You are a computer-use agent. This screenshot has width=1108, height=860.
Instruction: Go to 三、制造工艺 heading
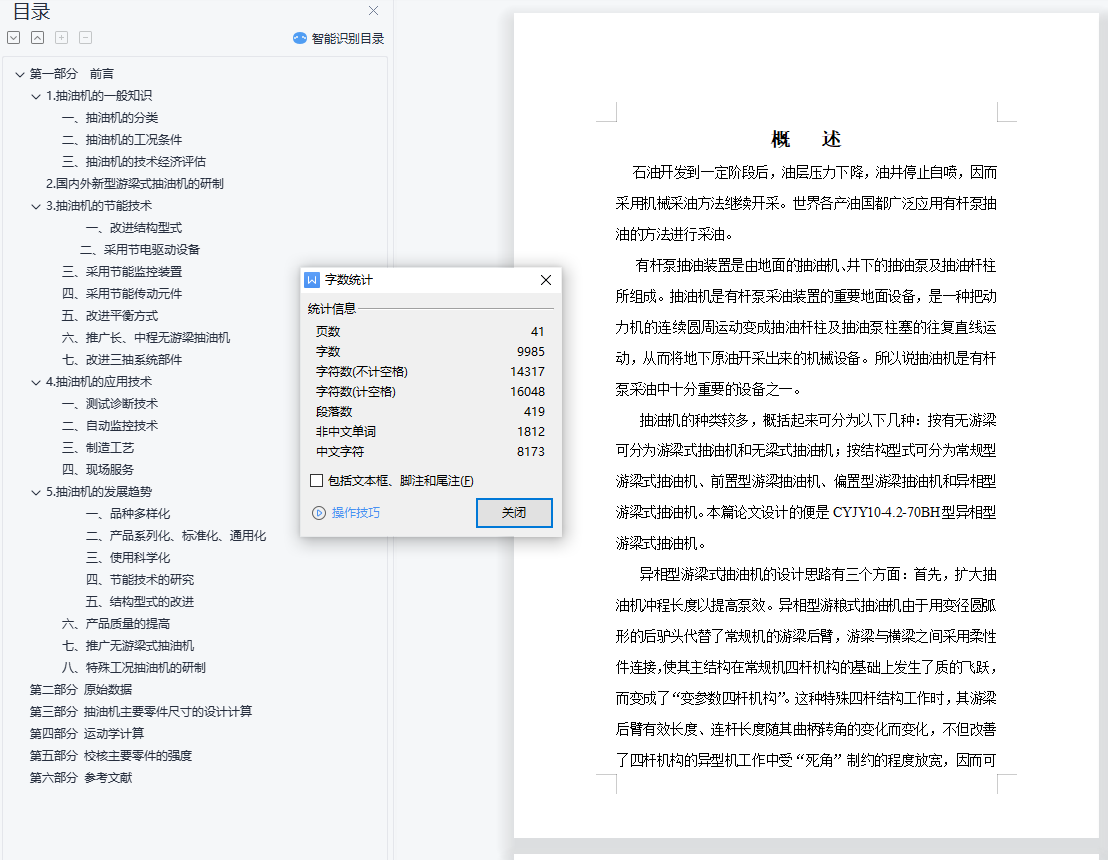coord(98,447)
